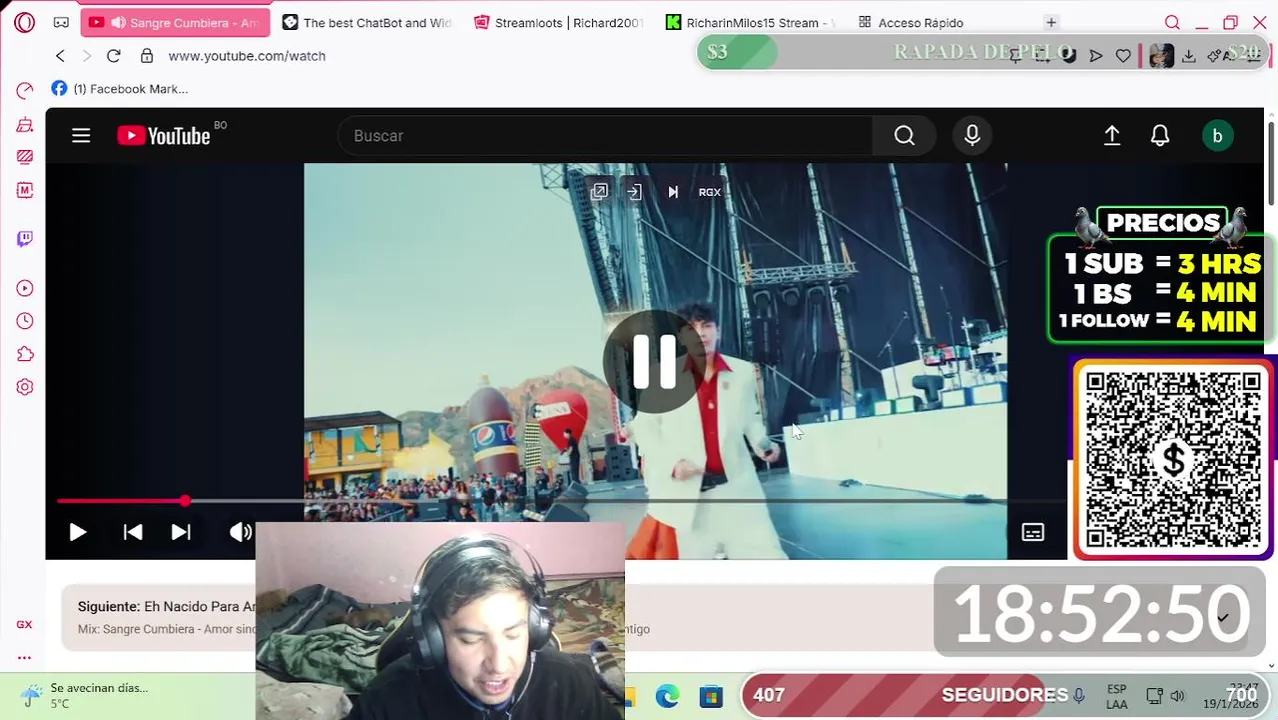
Task: Skip track with top overlay next icon
Action: [x=673, y=192]
